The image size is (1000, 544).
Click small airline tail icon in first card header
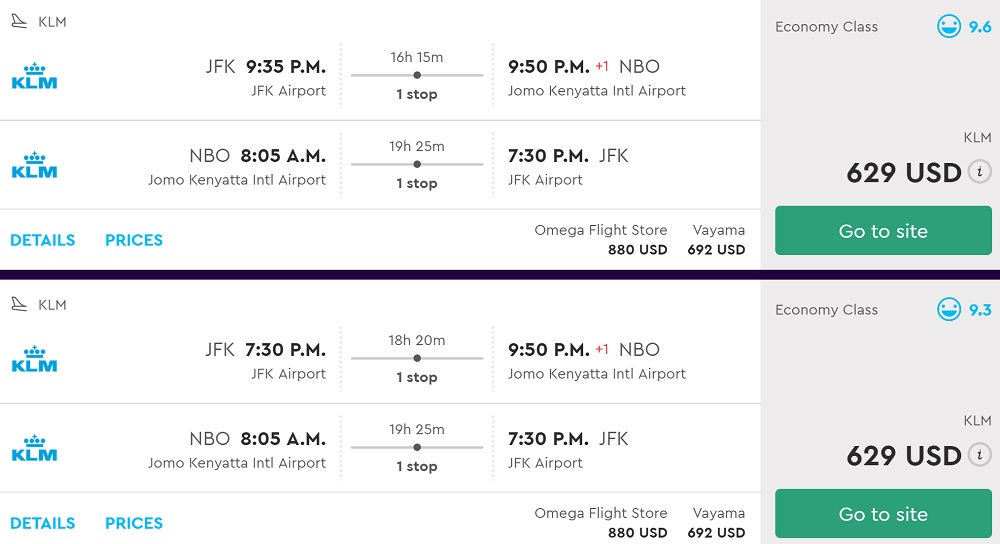point(20,22)
